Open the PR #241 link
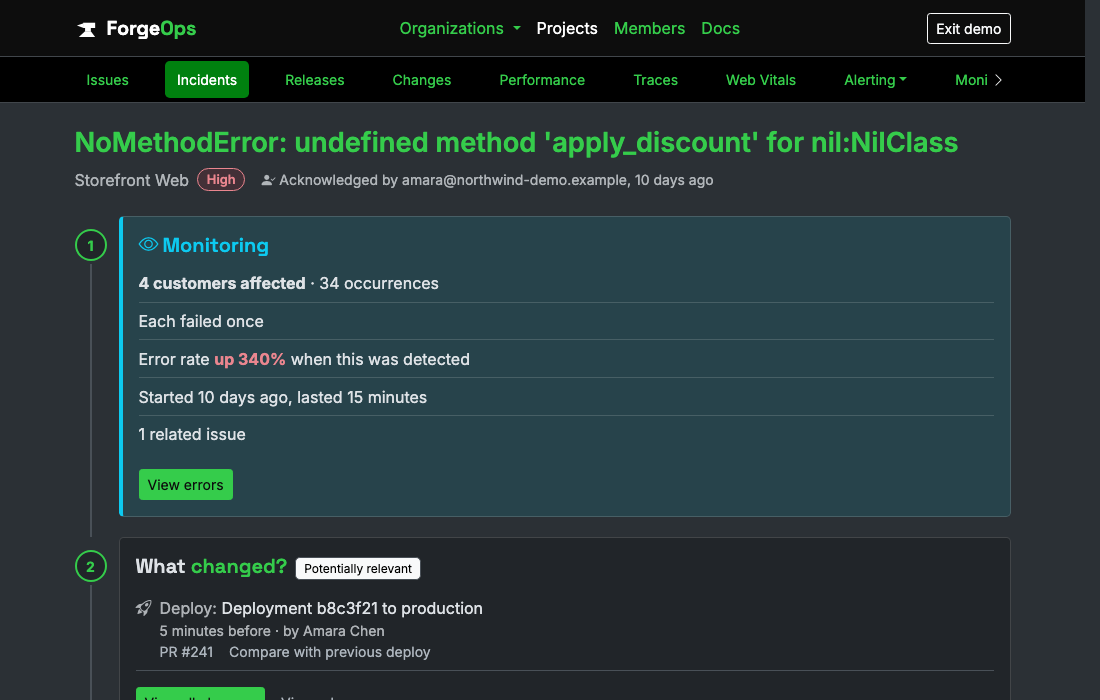 (x=186, y=652)
